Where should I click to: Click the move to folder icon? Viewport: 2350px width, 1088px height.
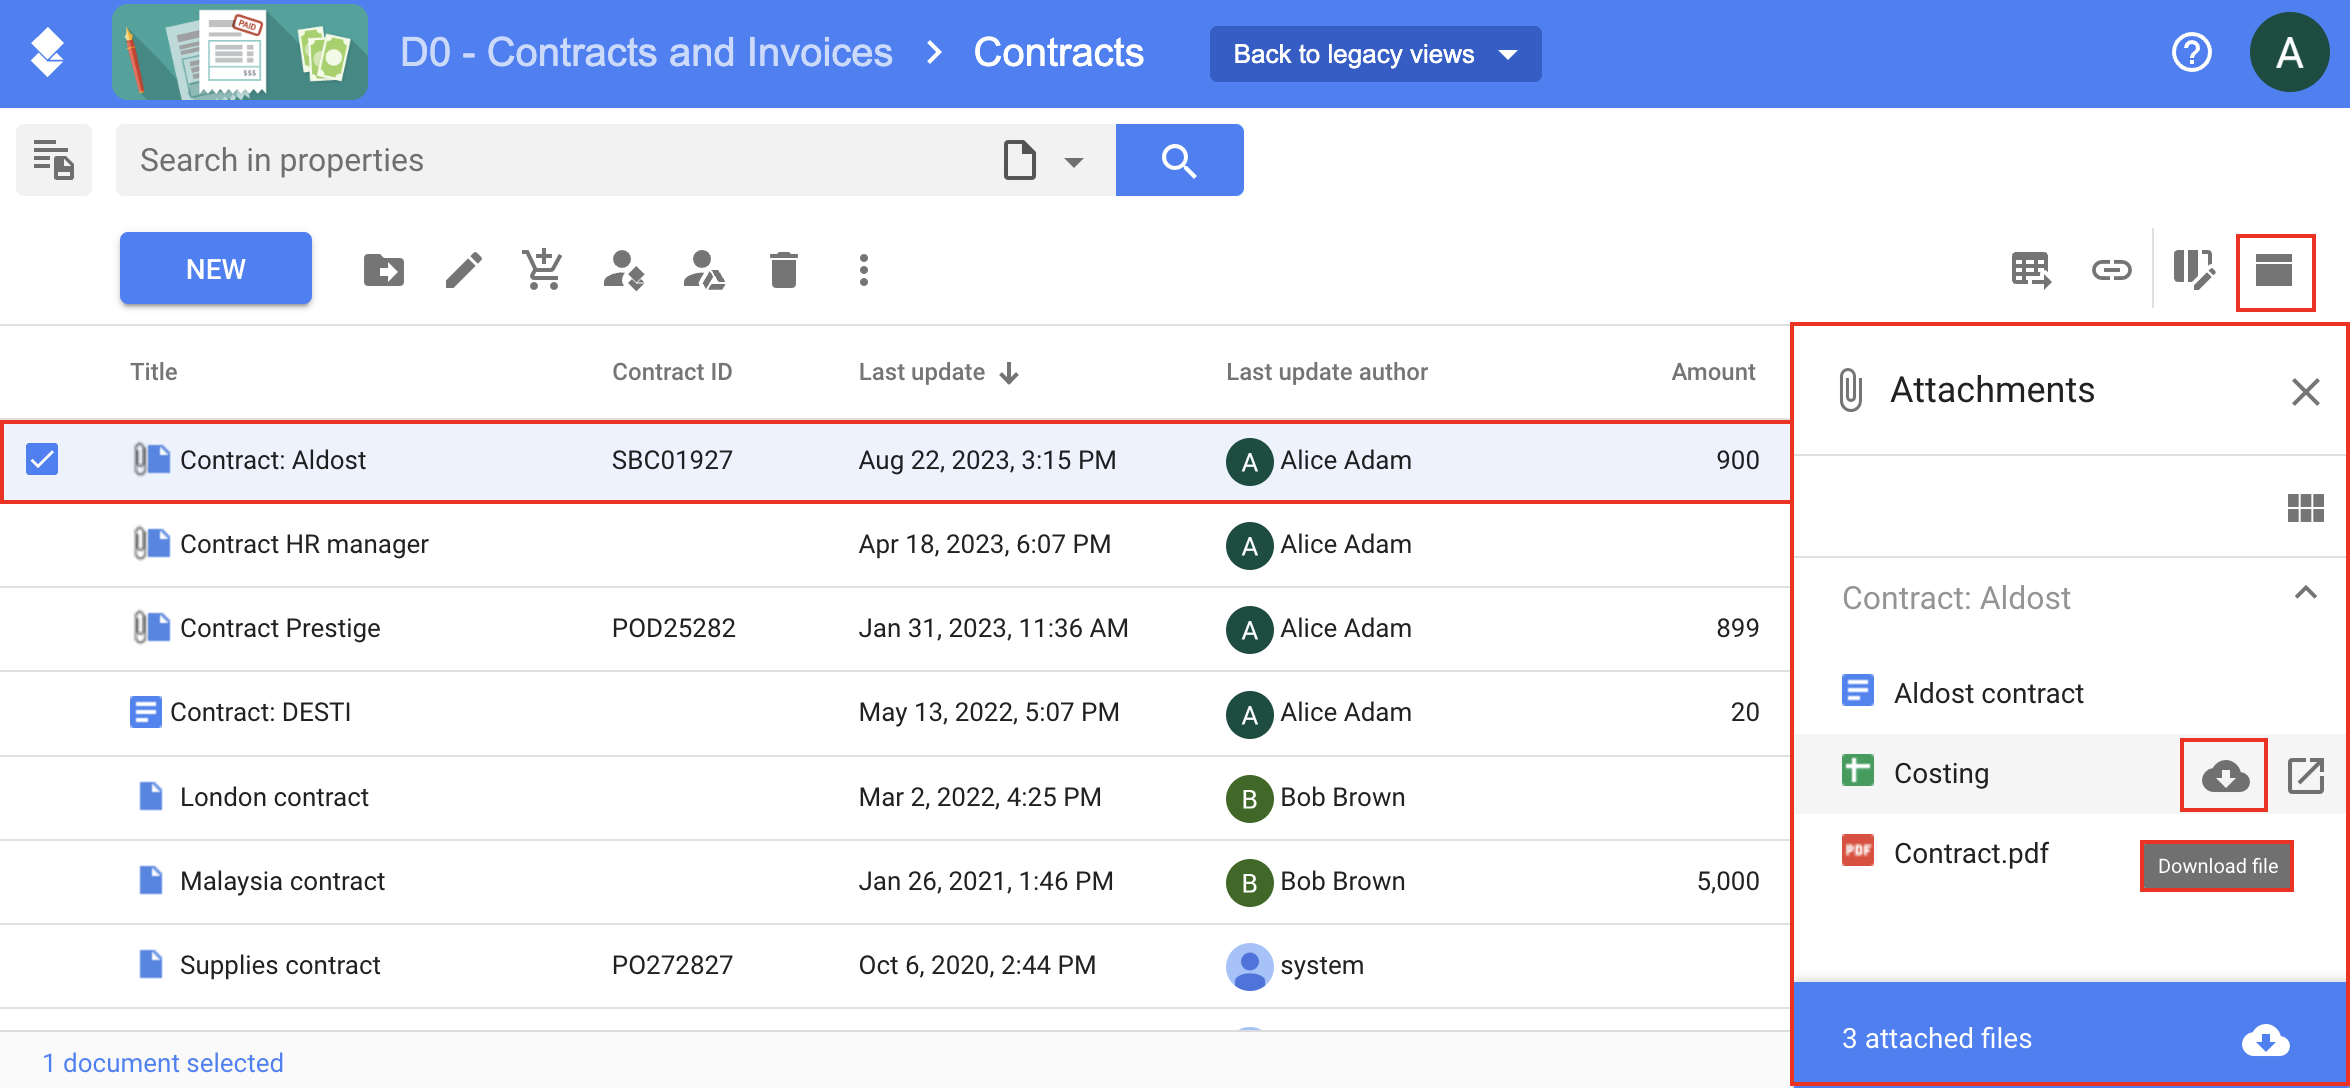coord(383,270)
